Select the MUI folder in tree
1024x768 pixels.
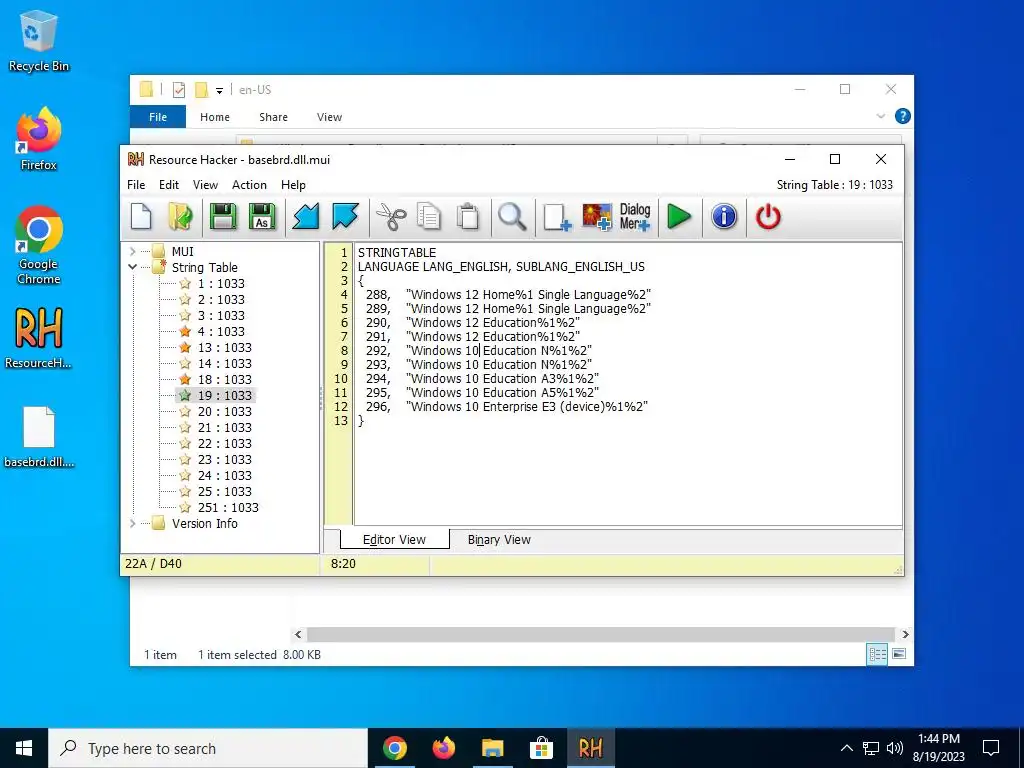pos(182,251)
